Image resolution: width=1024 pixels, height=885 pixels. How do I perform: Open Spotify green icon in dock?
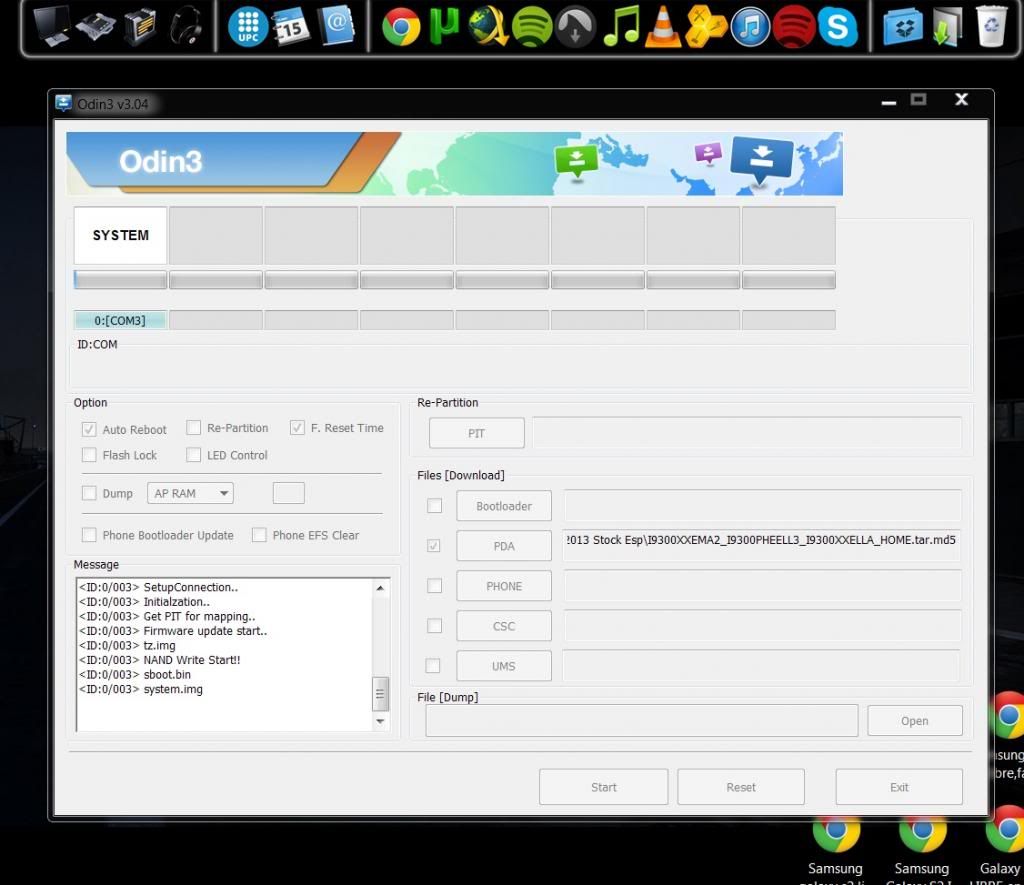[x=531, y=26]
